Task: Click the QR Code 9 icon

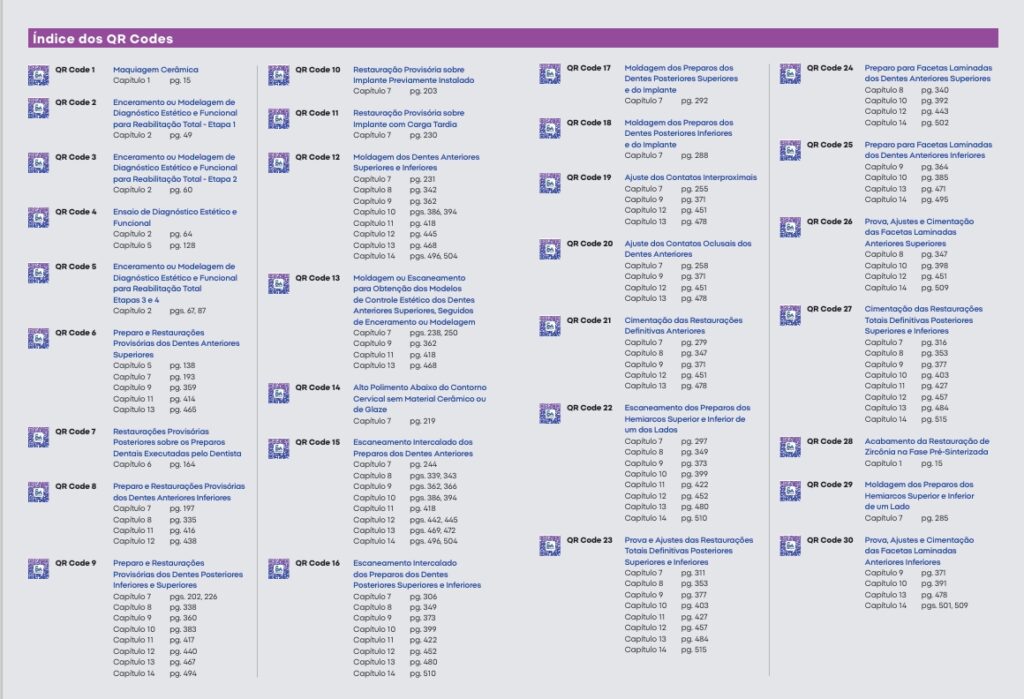Action: pos(38,568)
